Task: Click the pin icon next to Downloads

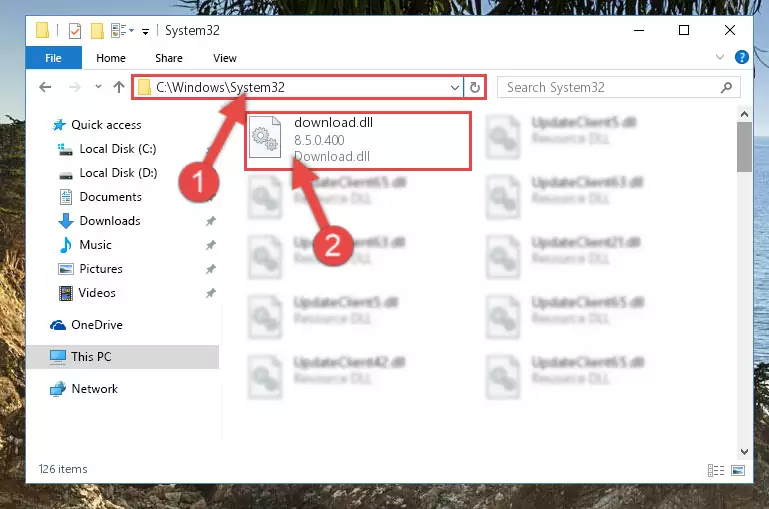Action: coord(210,221)
